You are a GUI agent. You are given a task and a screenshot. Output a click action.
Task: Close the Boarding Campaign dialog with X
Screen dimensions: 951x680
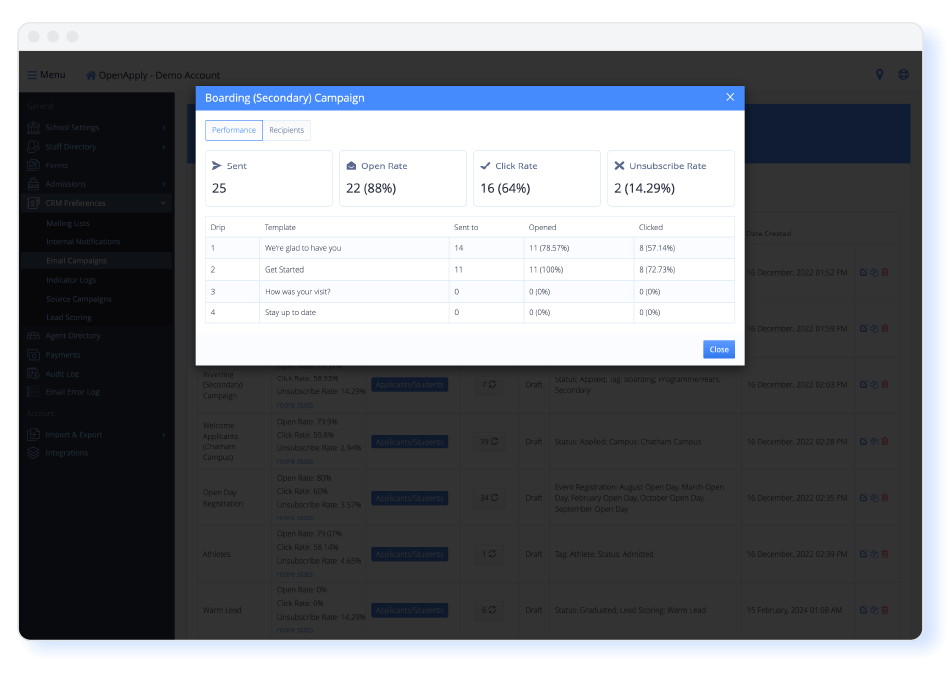tap(730, 97)
